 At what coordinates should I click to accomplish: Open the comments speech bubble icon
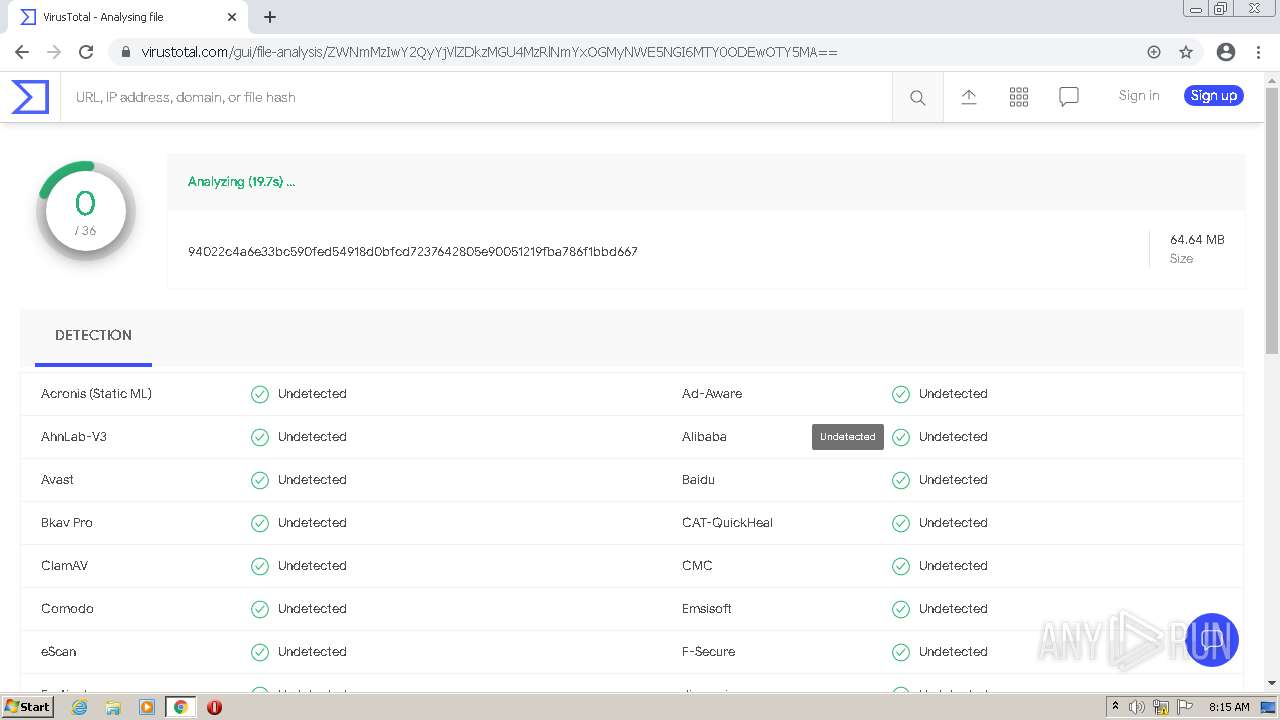click(1068, 97)
